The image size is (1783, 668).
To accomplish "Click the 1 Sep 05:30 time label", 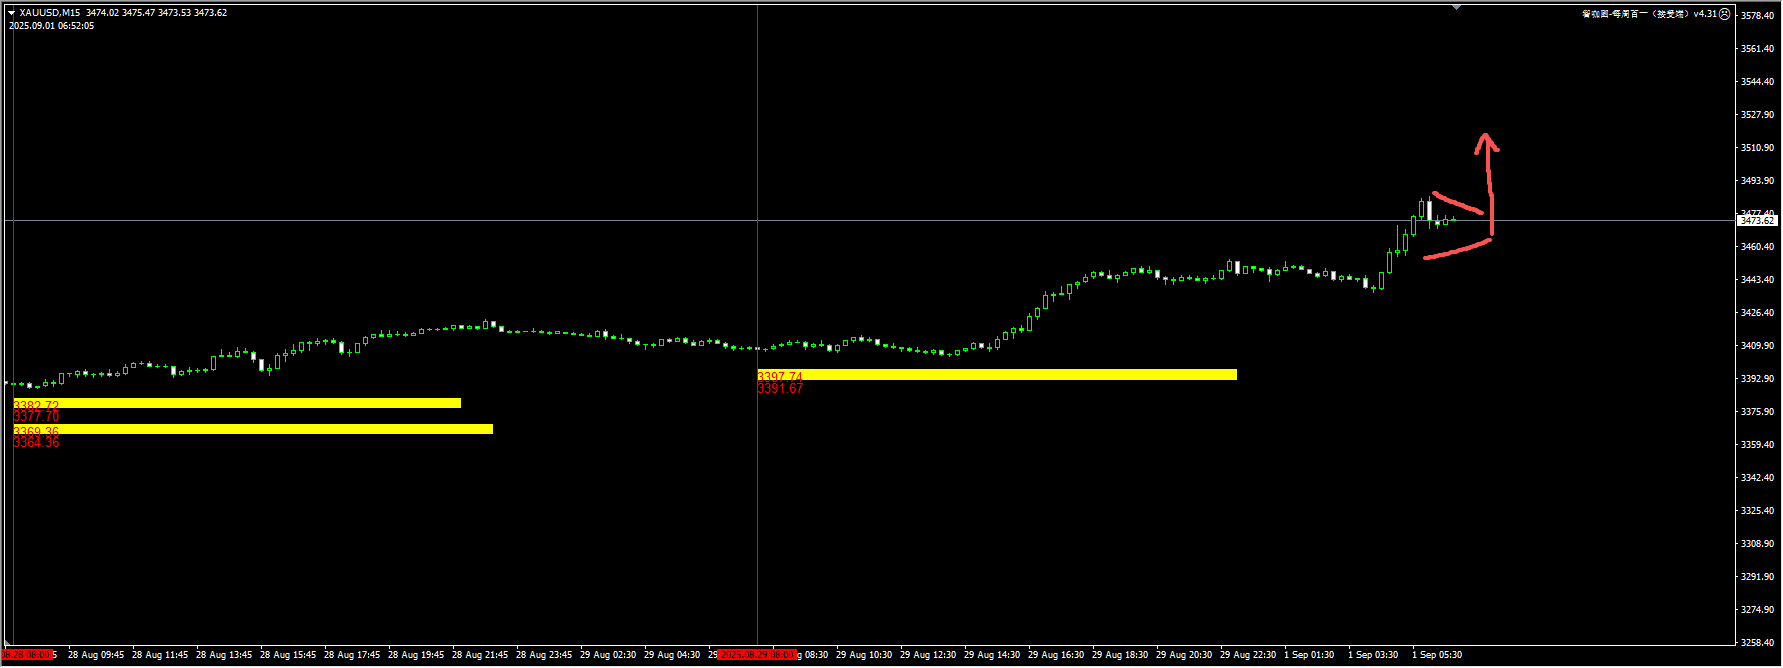I will [1436, 655].
